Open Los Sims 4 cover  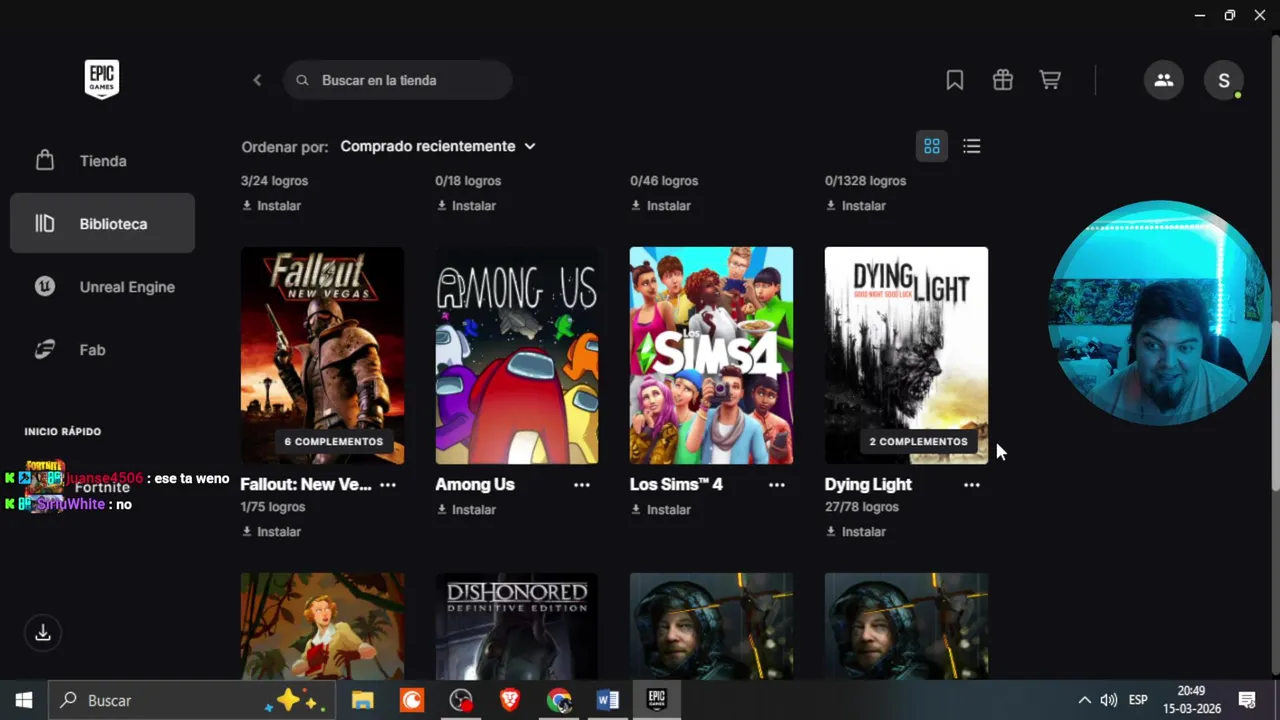711,355
